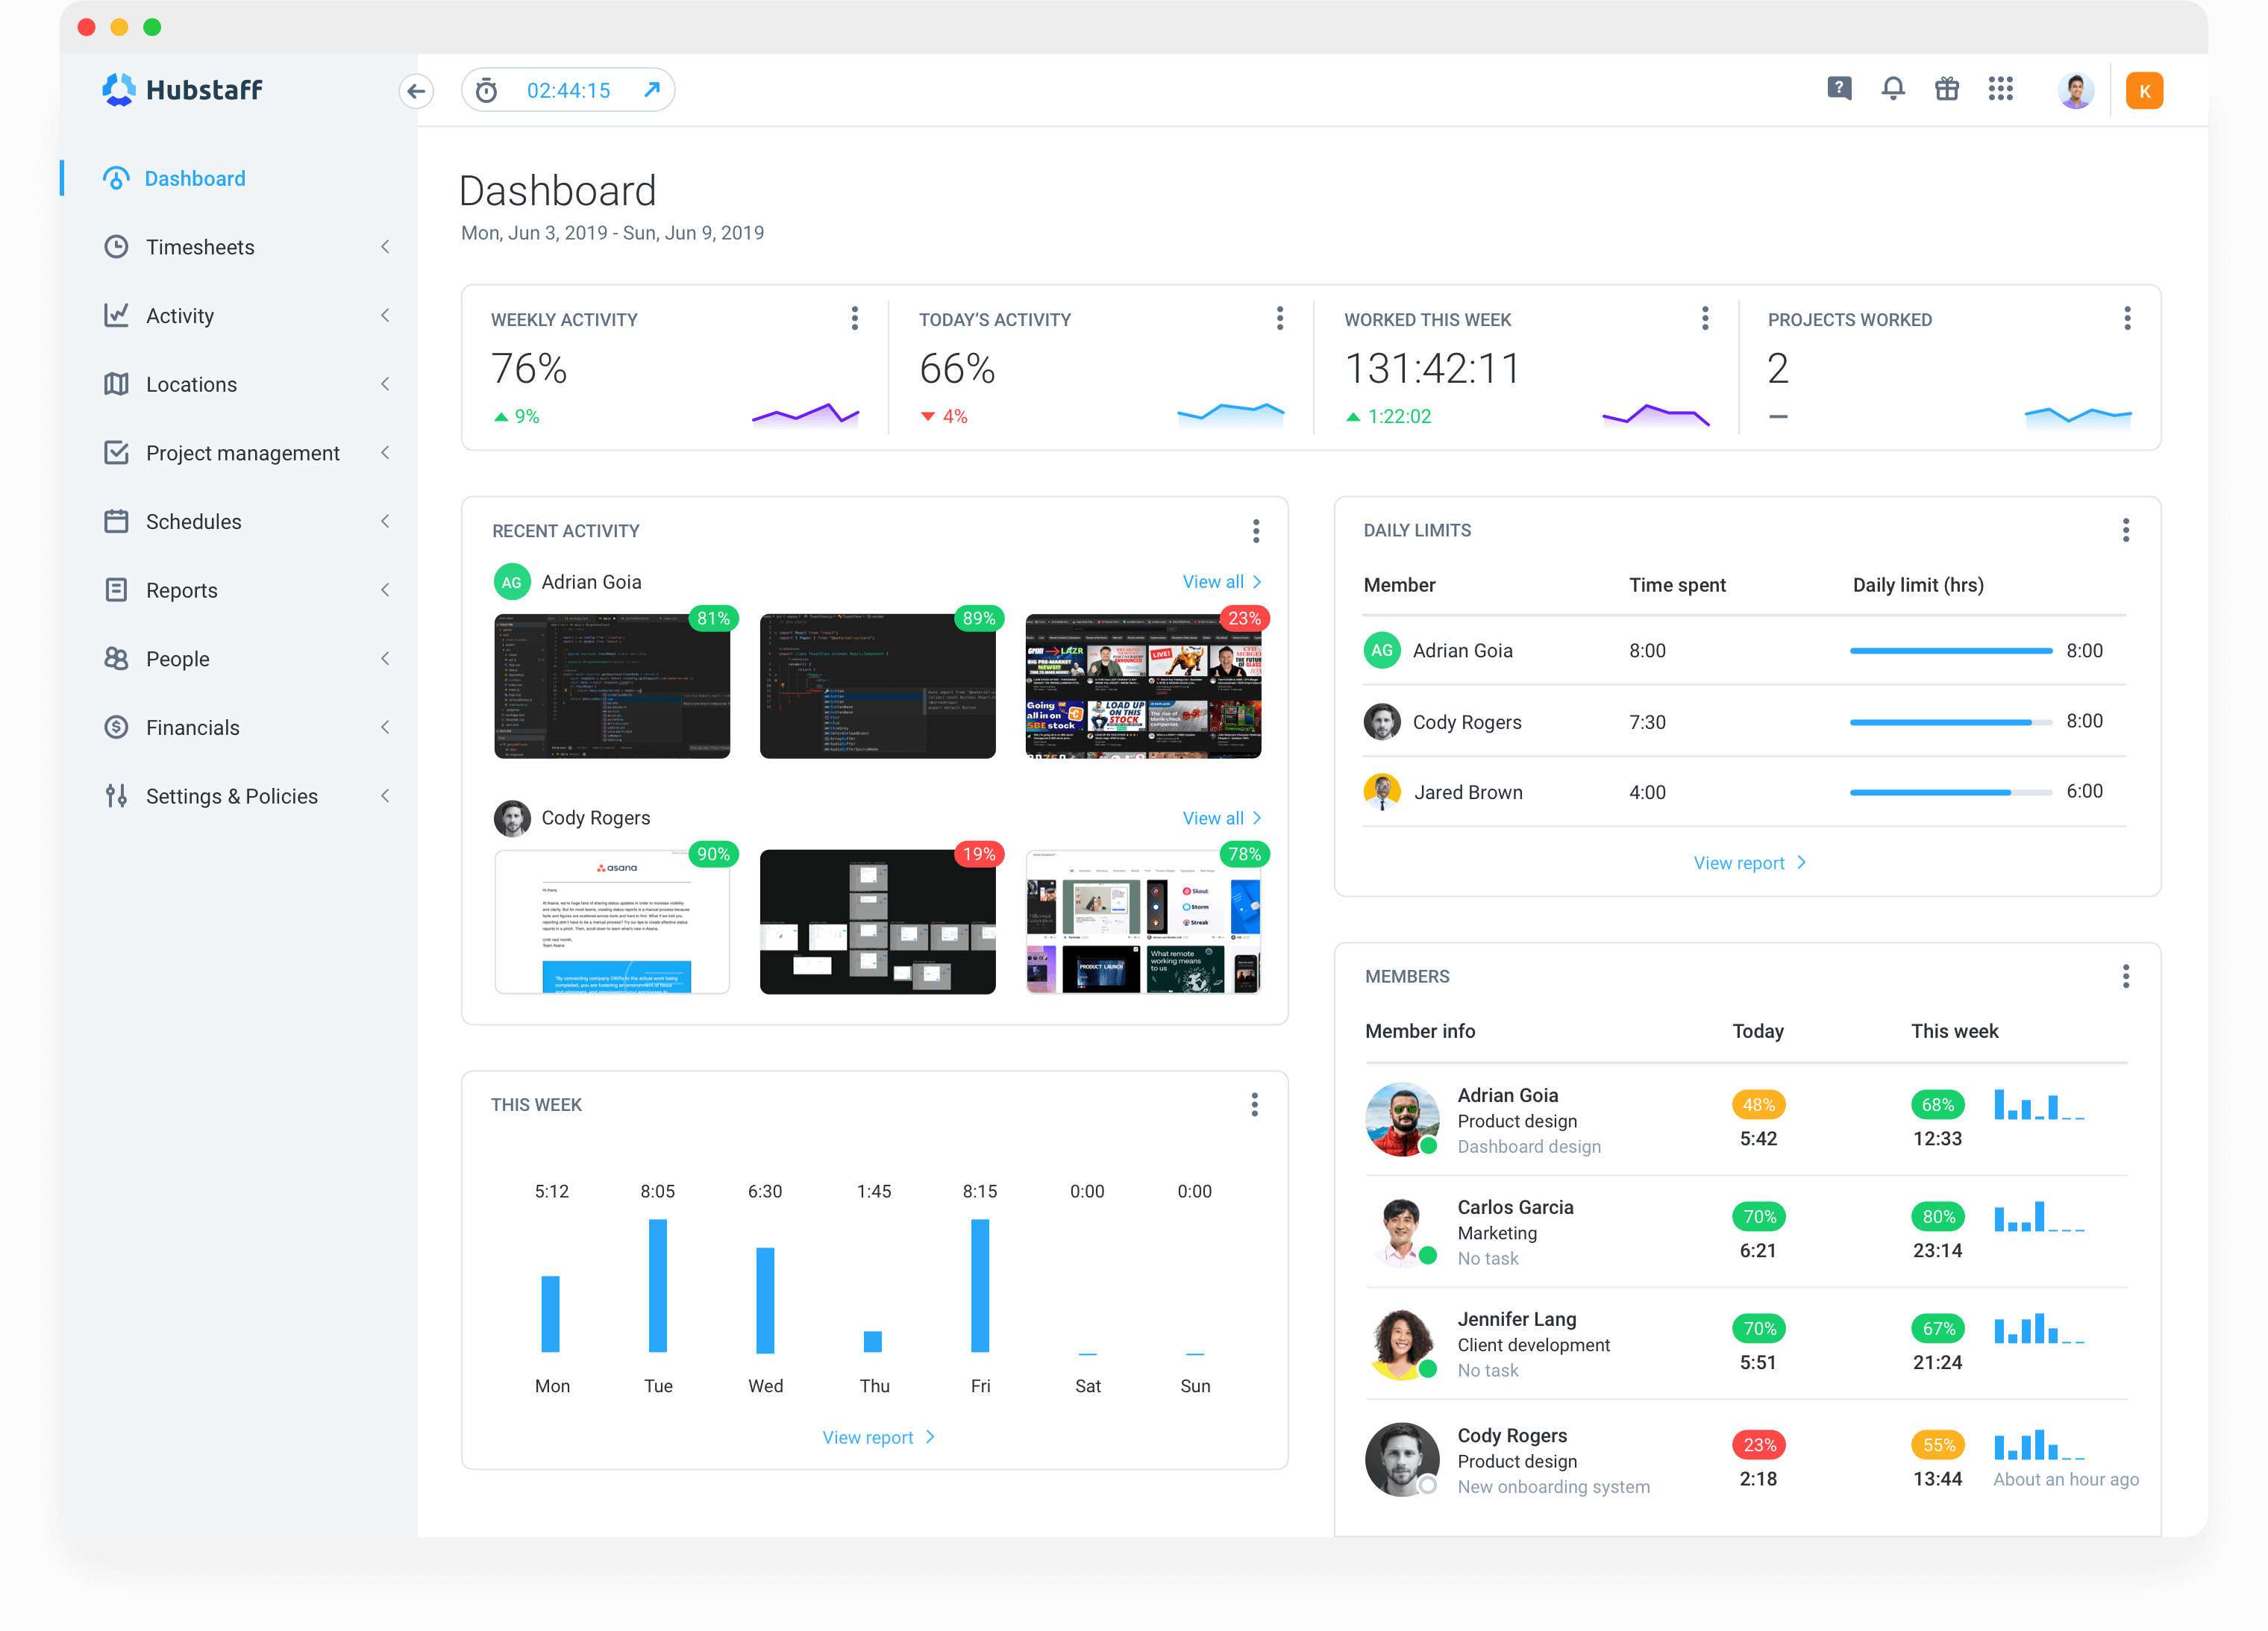Open the Daily Limits options menu
This screenshot has height=1631, width=2268.
point(2126,530)
